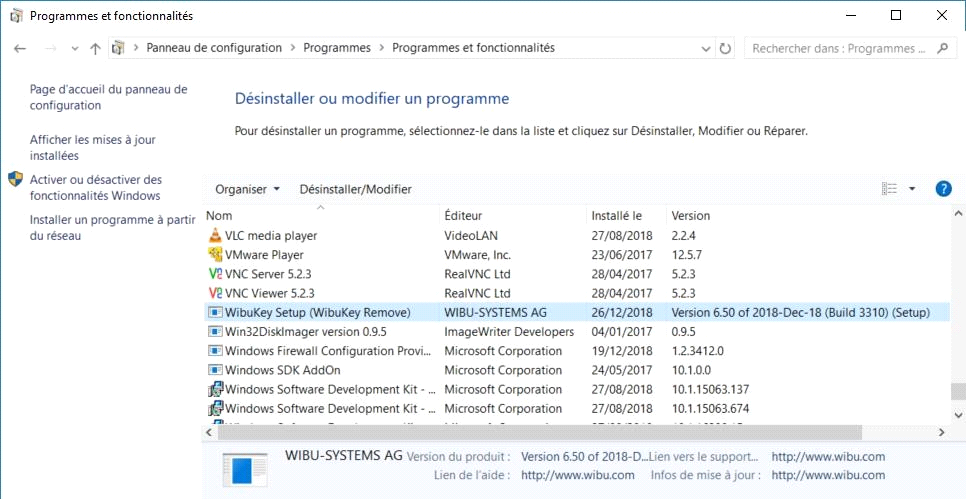Go forward with the right arrow
The width and height of the screenshot is (966, 499).
point(51,48)
